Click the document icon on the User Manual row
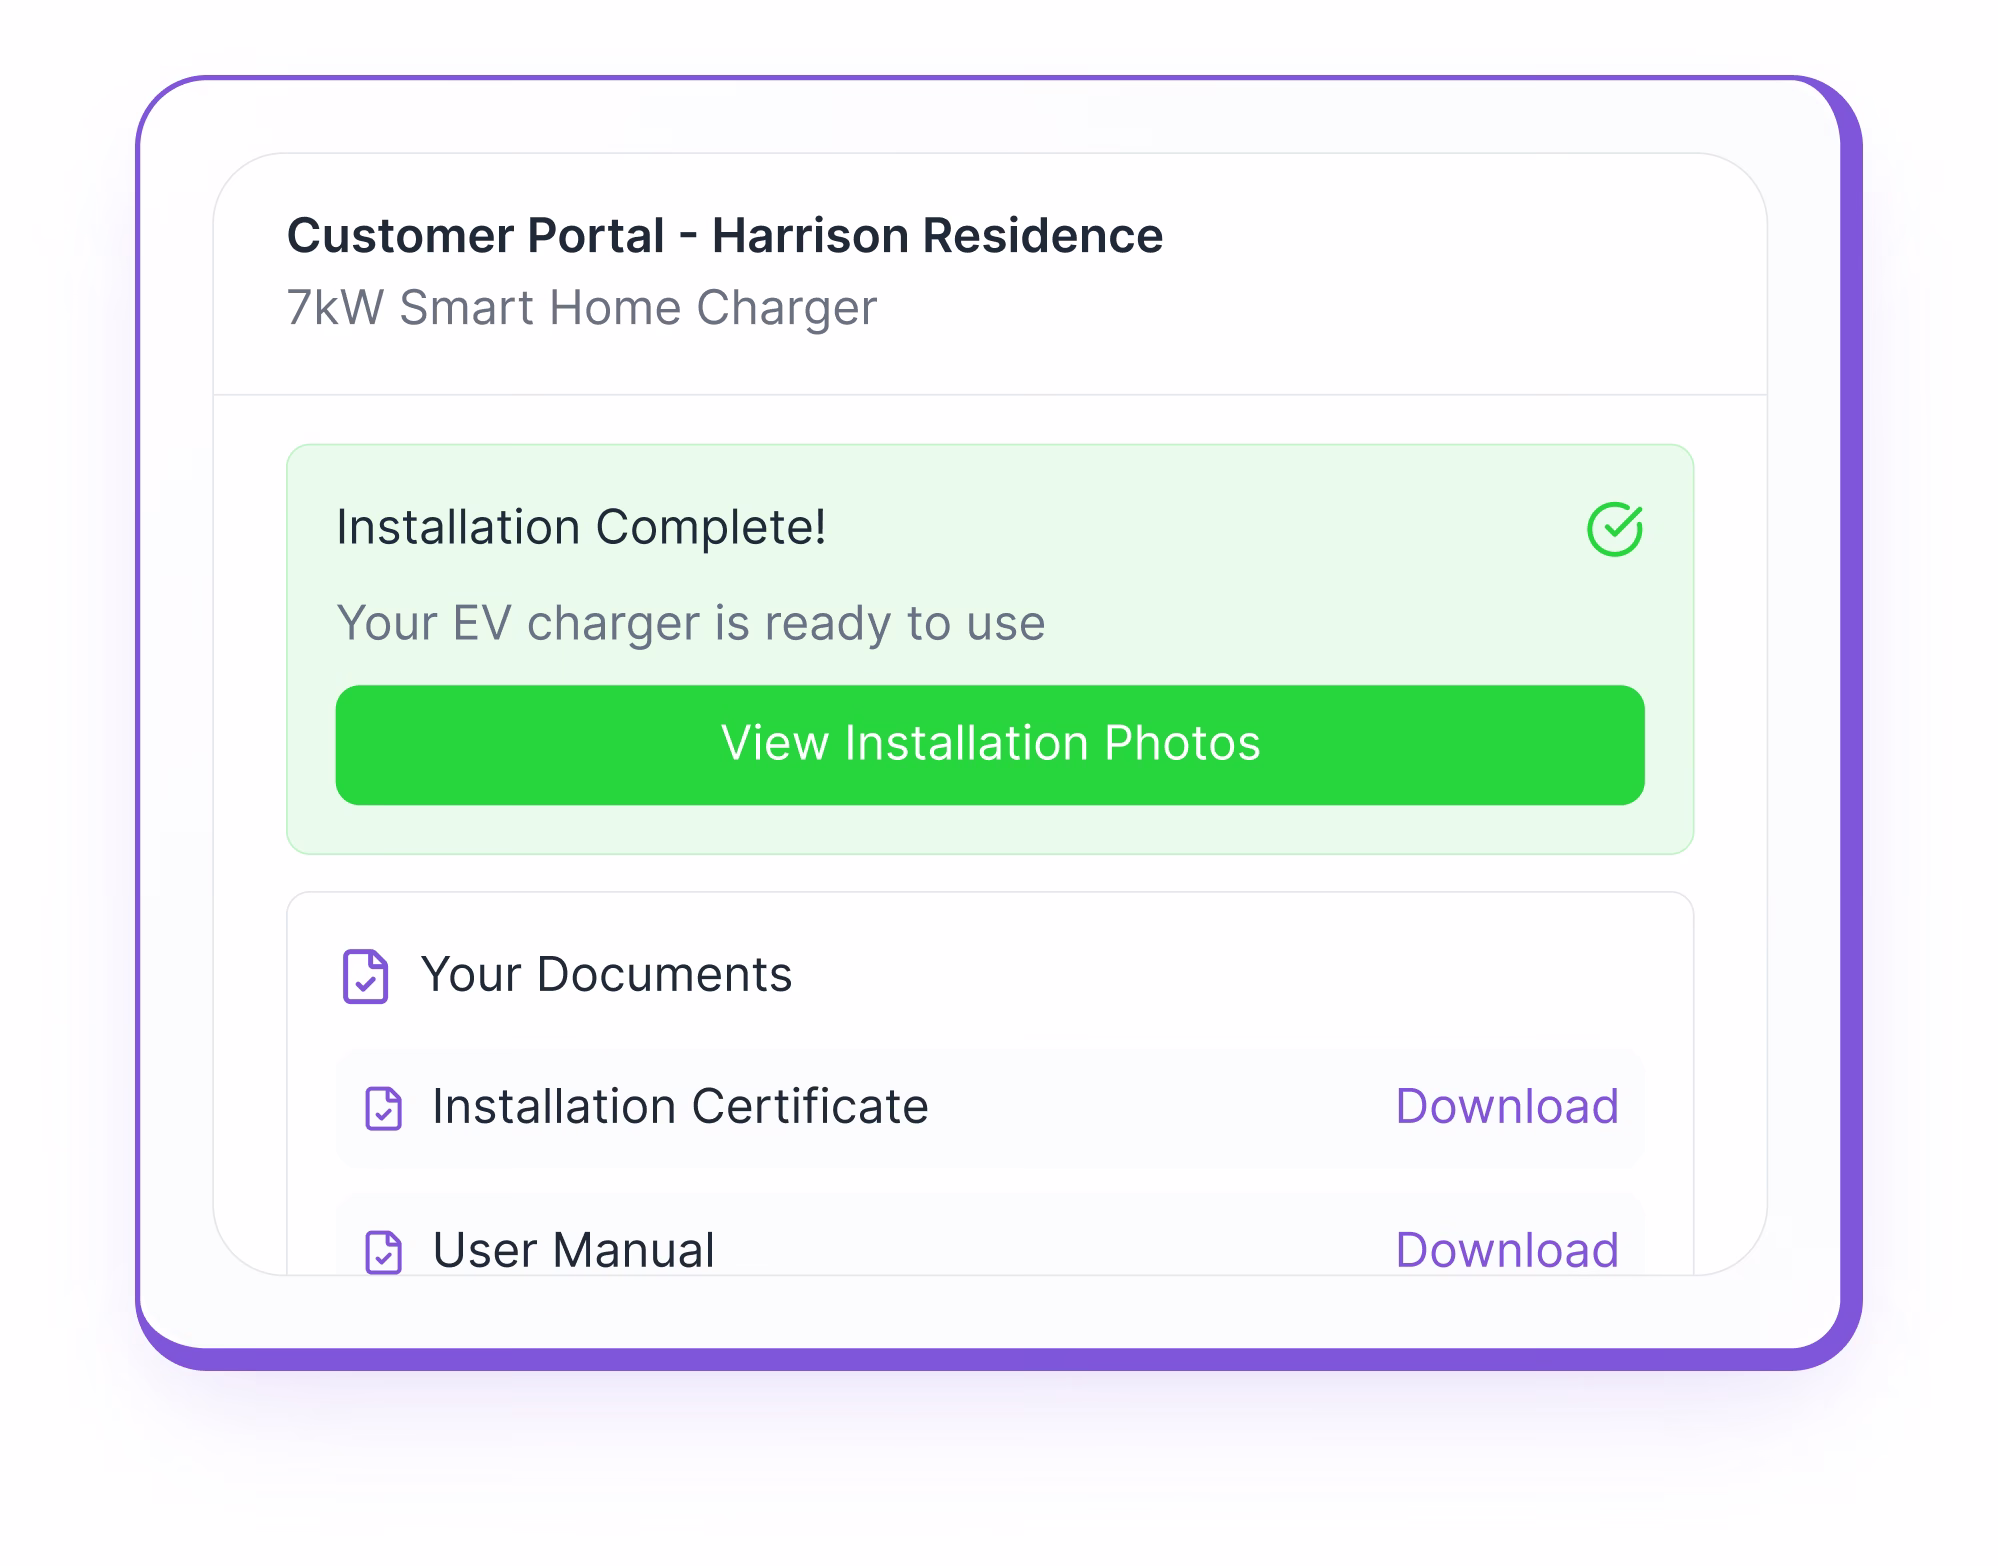The height and width of the screenshot is (1566, 1998). coord(384,1250)
